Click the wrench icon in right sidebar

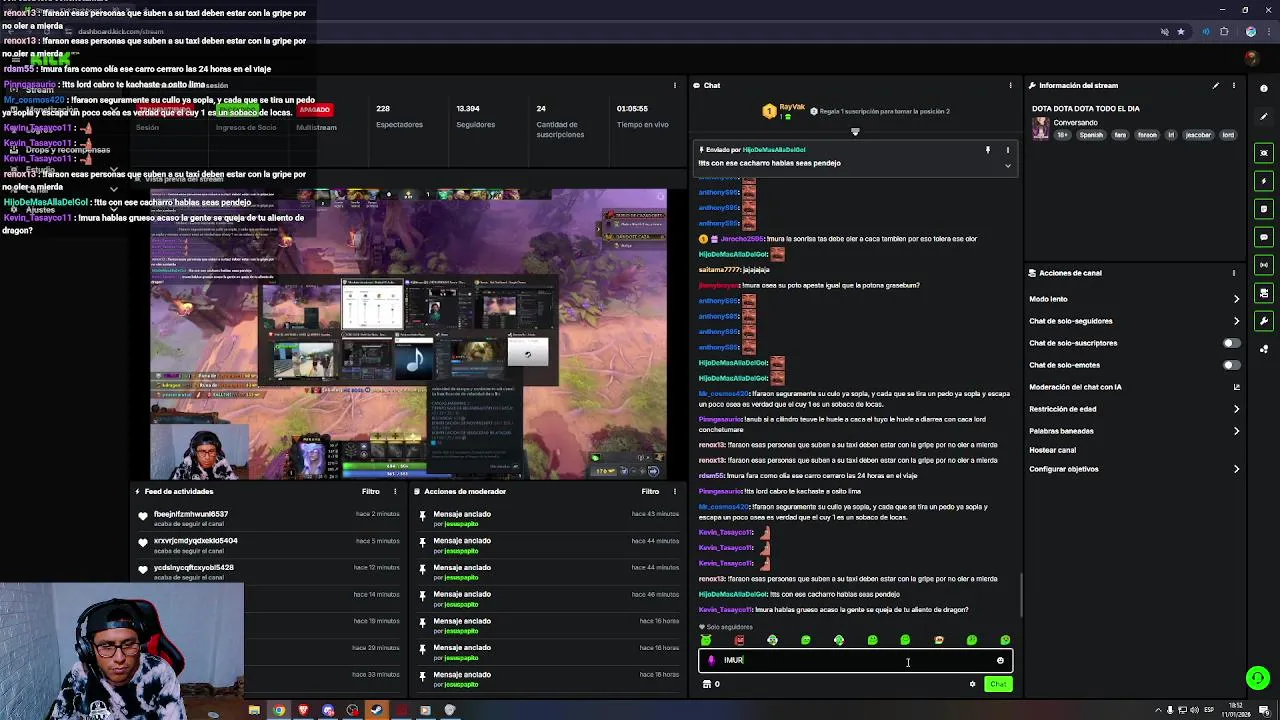pyautogui.click(x=1264, y=321)
